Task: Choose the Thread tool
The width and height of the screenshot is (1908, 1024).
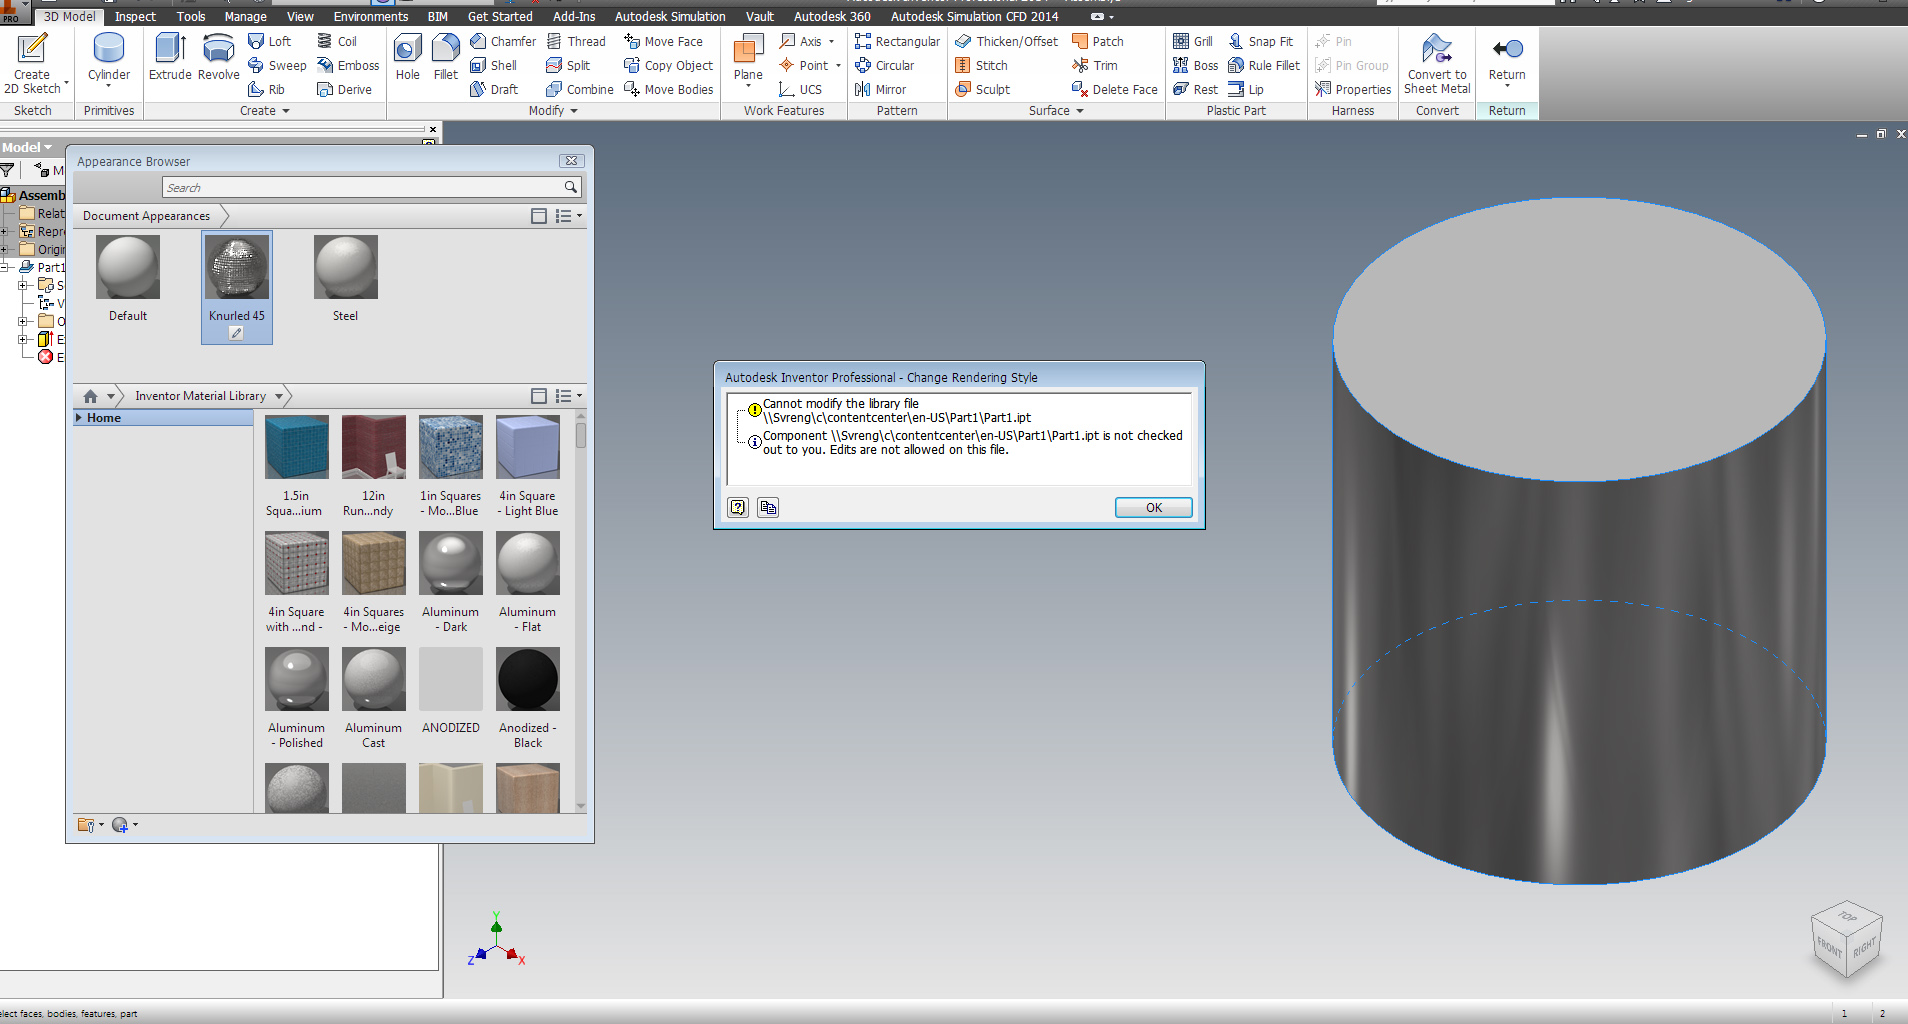Action: click(576, 41)
